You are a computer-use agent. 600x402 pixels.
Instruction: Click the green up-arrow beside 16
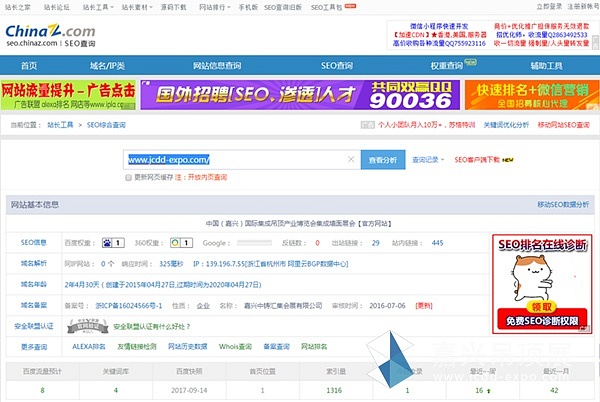489,391
